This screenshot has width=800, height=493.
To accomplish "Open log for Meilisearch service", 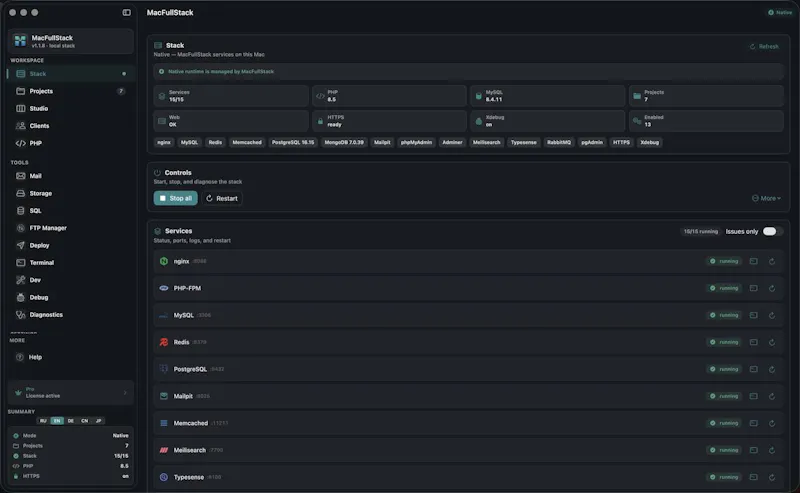I will 753,450.
